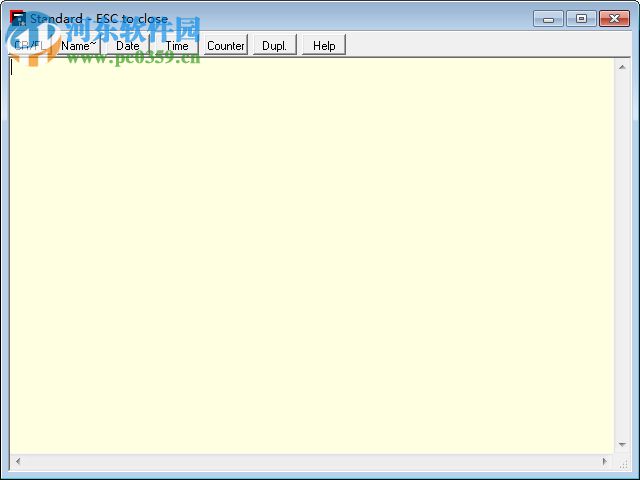The image size is (640, 480).
Task: Minimize the Standard window
Action: click(x=548, y=19)
